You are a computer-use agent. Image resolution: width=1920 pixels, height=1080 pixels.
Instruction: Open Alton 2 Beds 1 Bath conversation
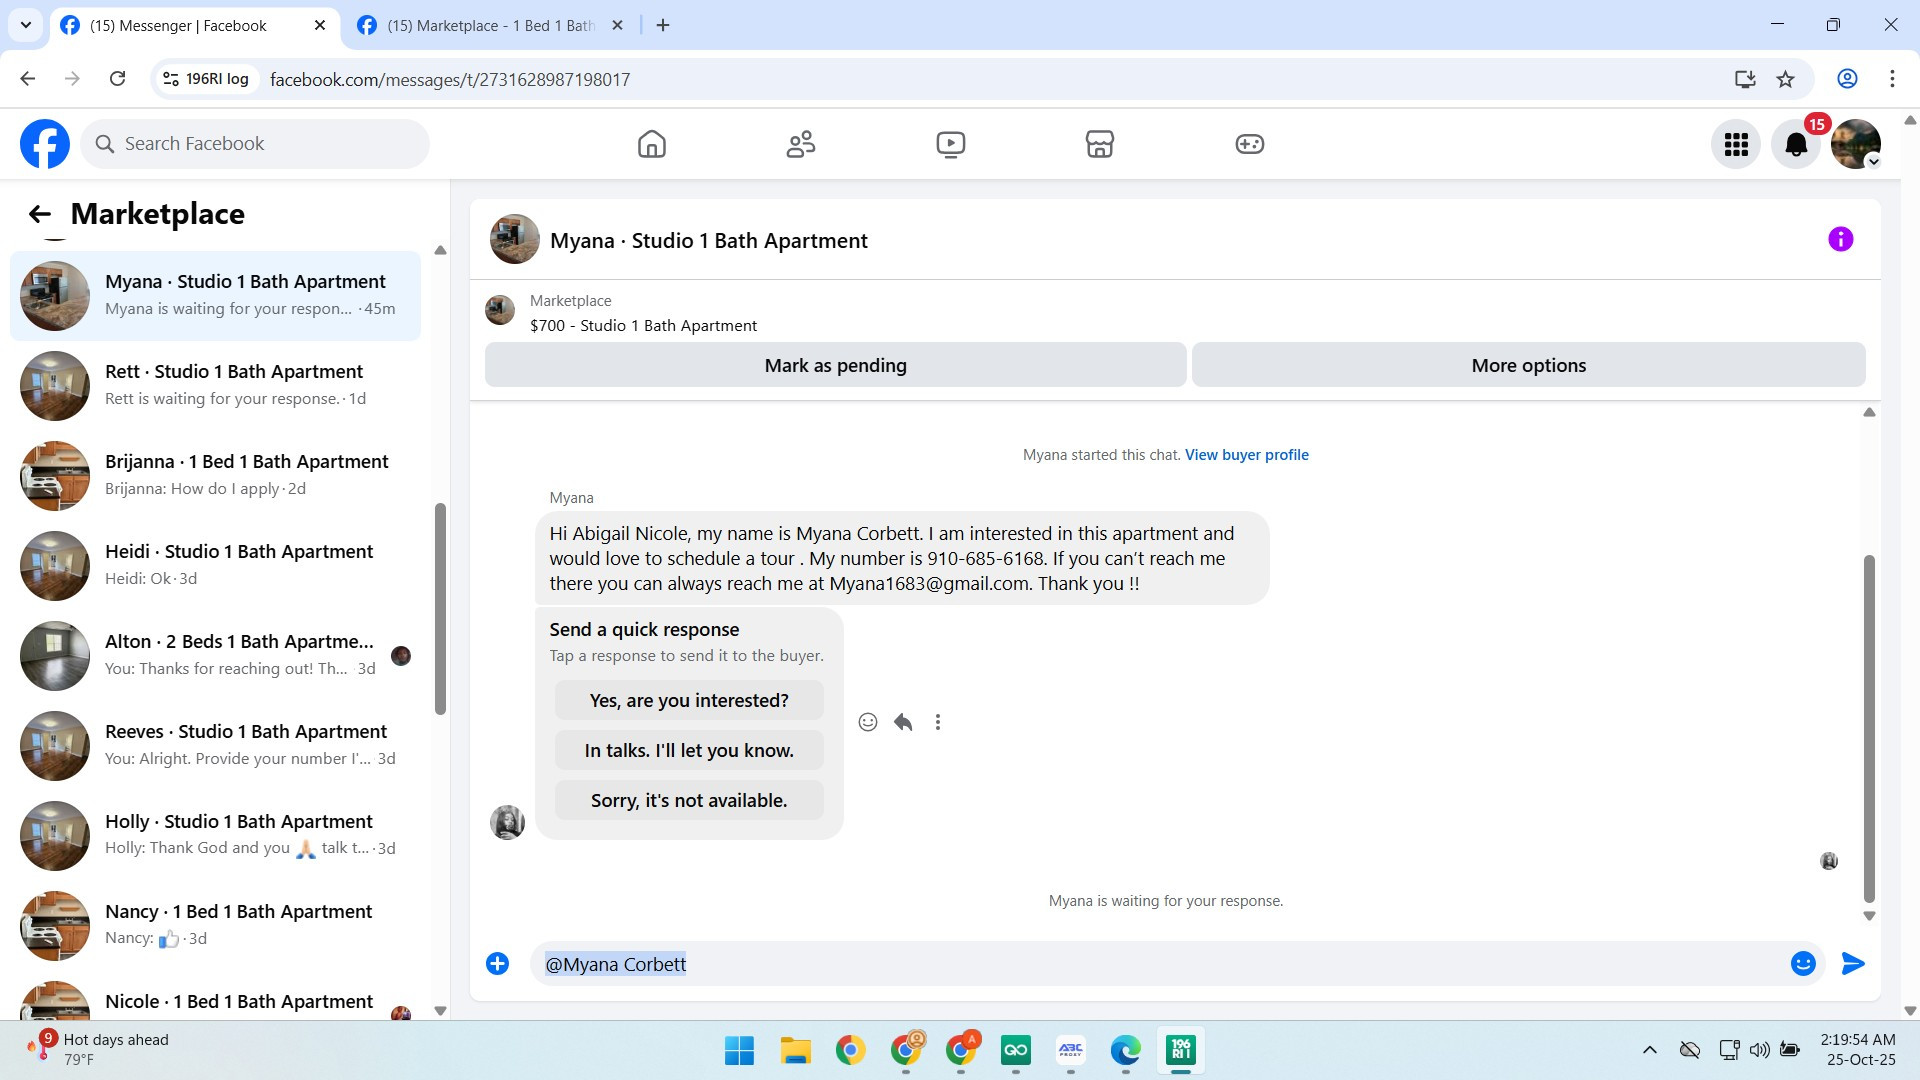[215, 655]
